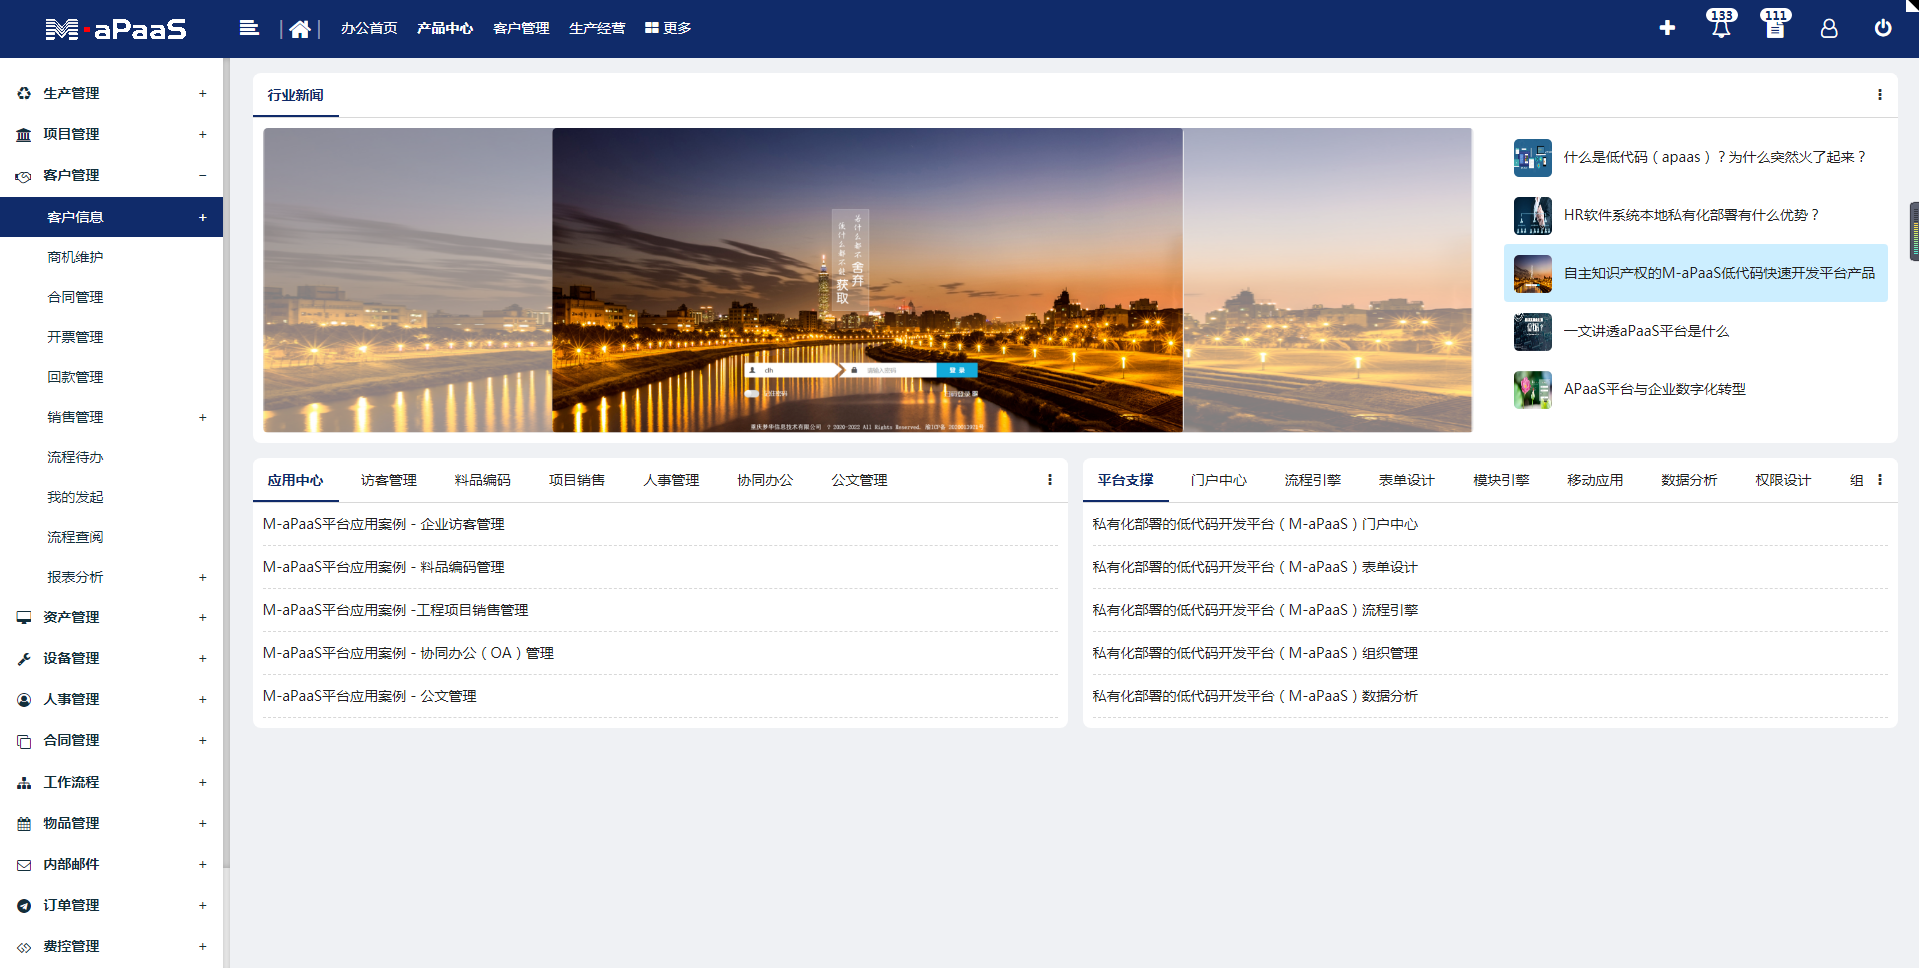Click 合同管理 copy icon in sidebar

point(24,741)
